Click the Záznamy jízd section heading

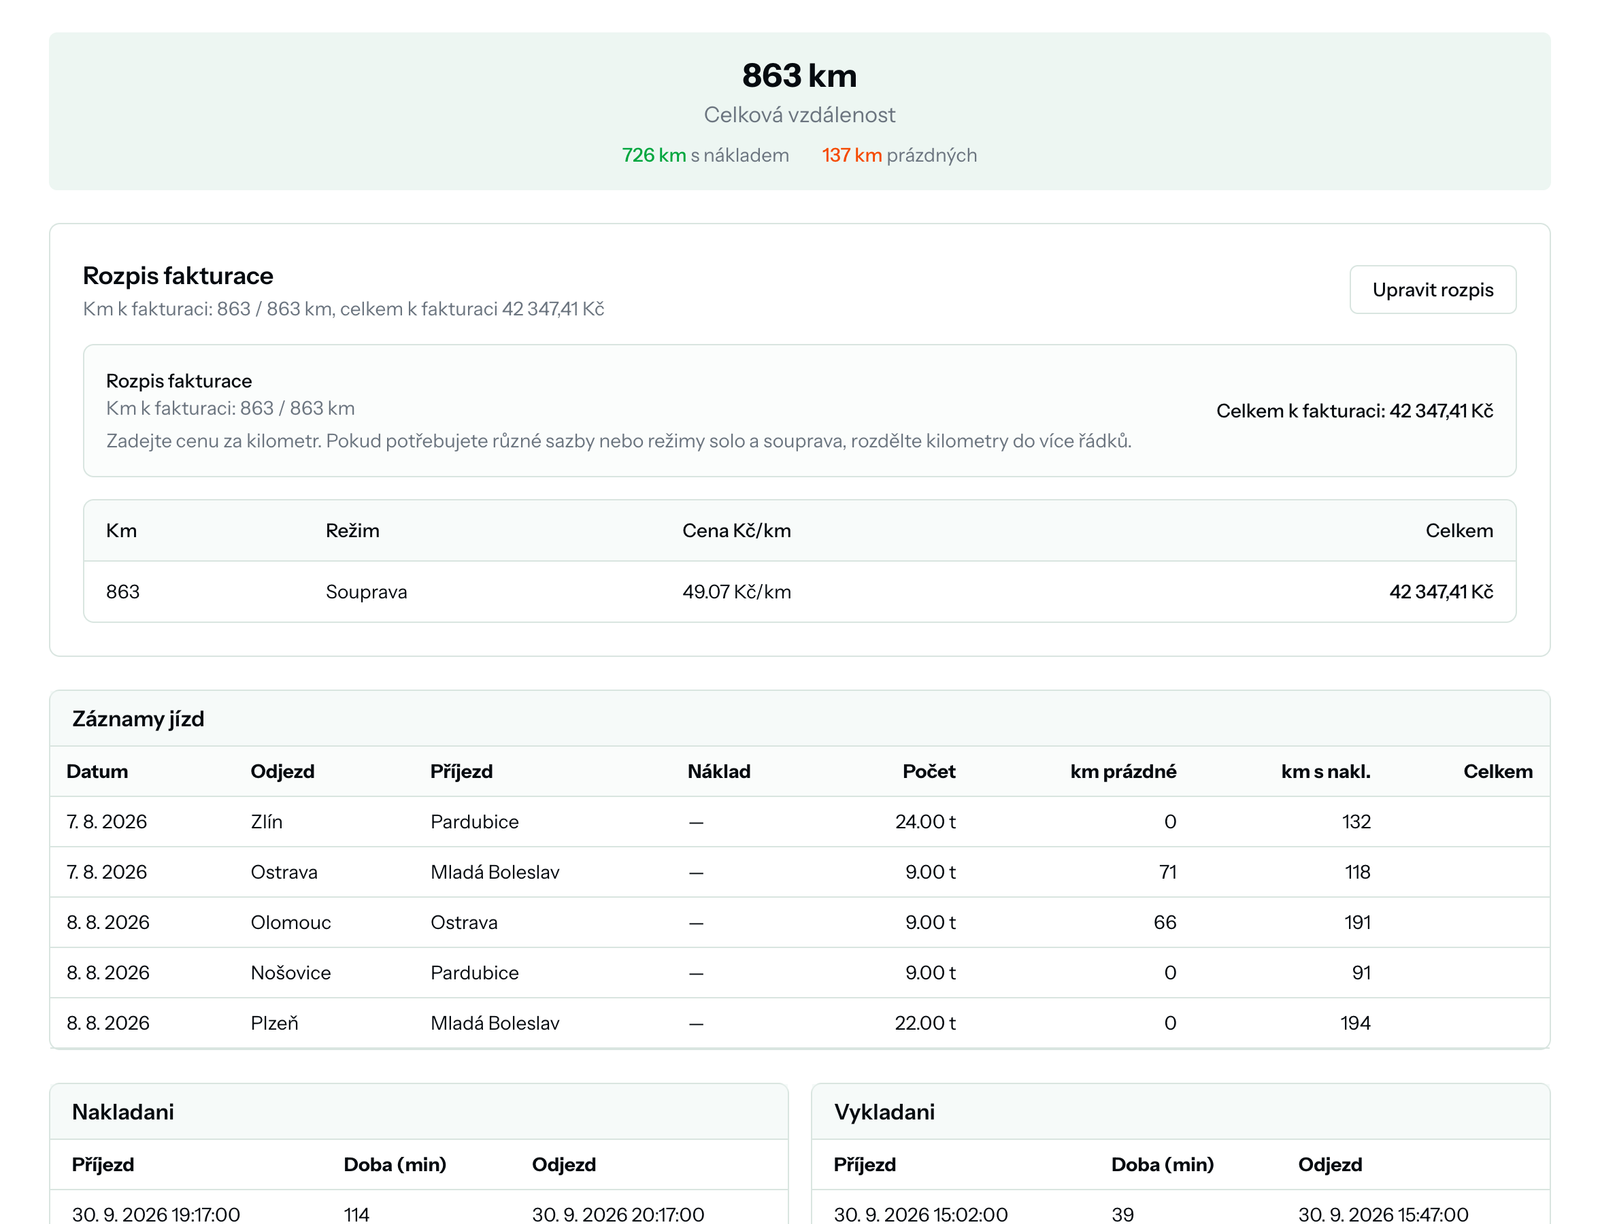[138, 719]
